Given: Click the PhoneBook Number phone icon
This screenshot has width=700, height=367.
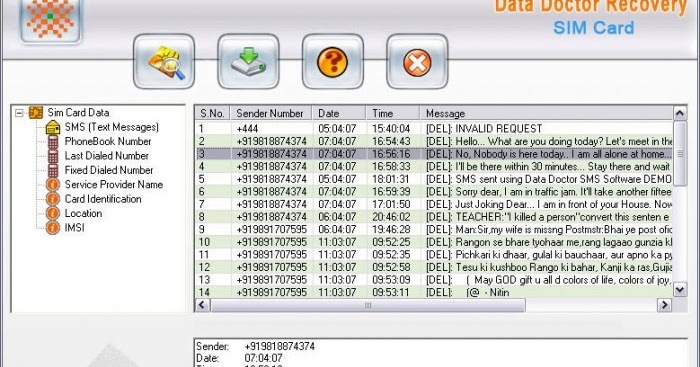Looking at the screenshot, I should (53, 142).
